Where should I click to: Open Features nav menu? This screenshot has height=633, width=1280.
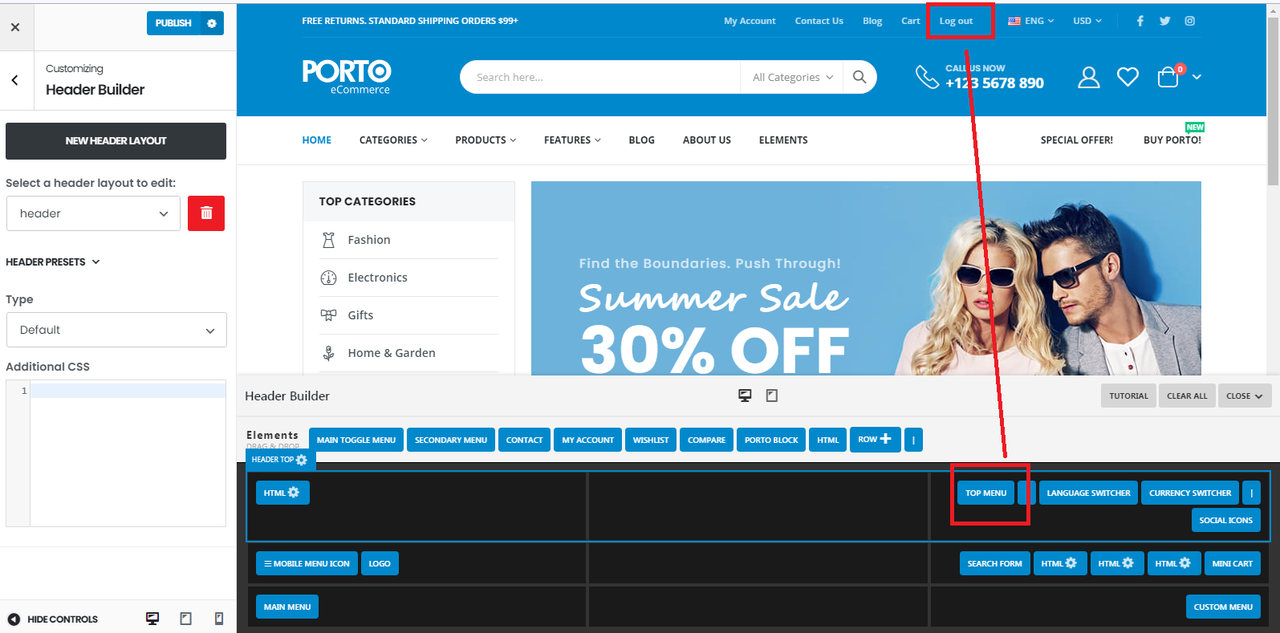point(572,140)
